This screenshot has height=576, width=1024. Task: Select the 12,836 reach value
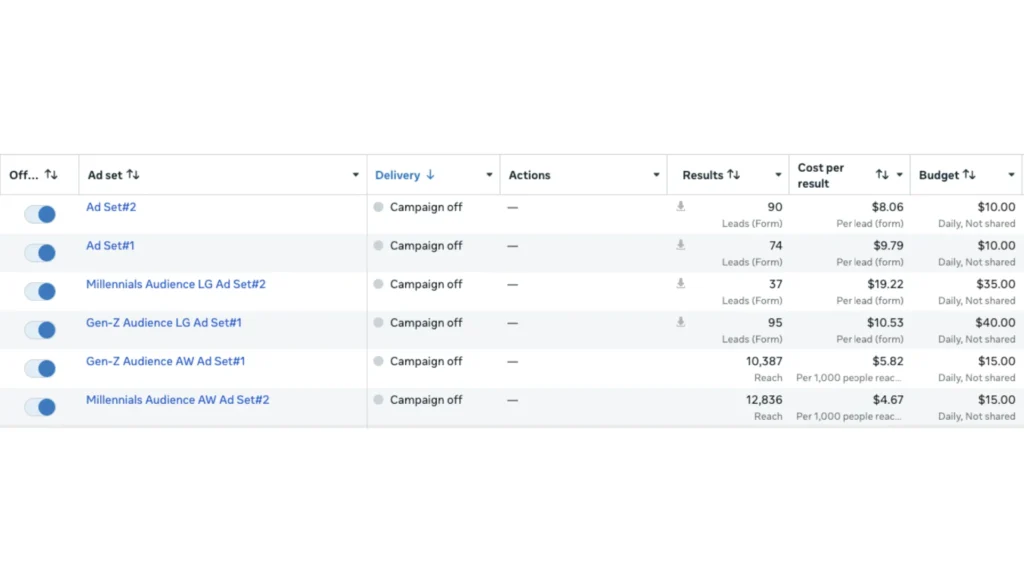click(764, 400)
